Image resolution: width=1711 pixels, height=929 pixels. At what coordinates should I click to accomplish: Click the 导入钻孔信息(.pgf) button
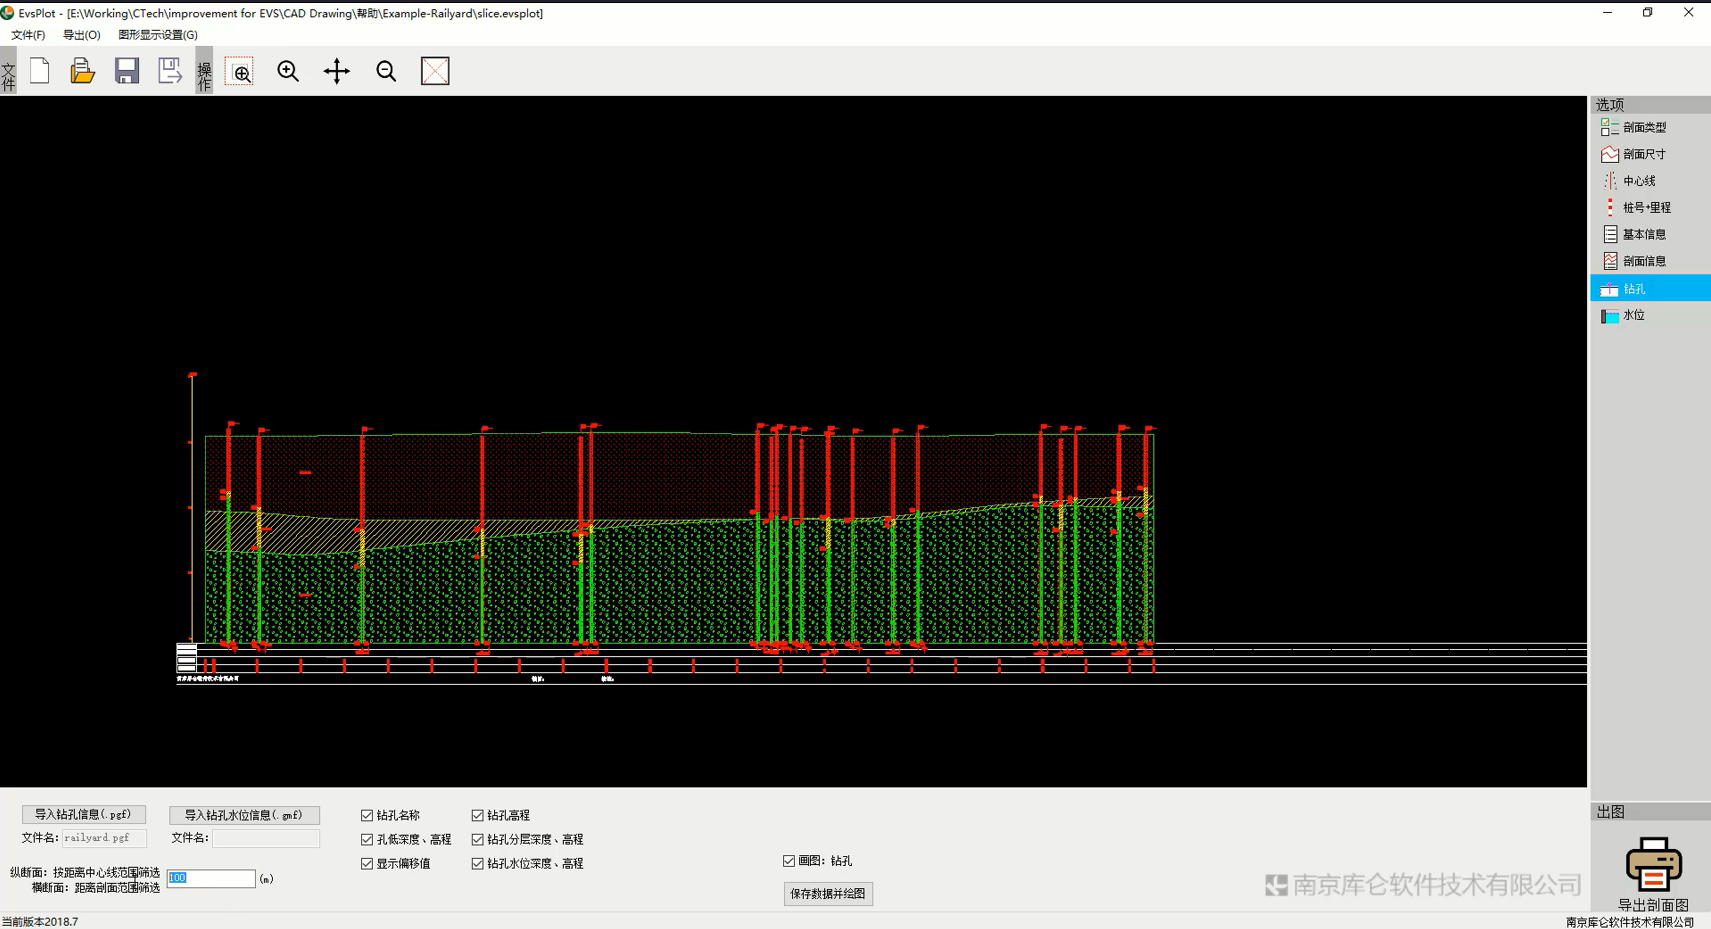click(84, 815)
